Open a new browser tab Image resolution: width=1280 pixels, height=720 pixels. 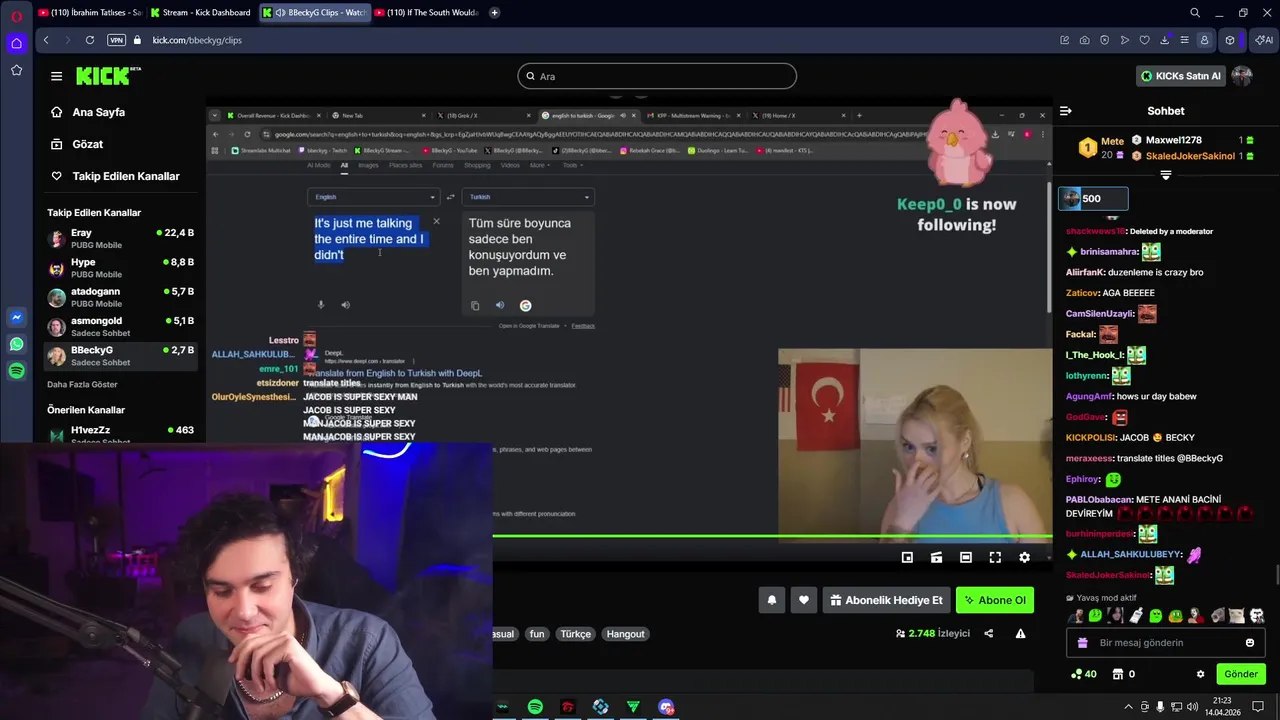click(x=495, y=13)
